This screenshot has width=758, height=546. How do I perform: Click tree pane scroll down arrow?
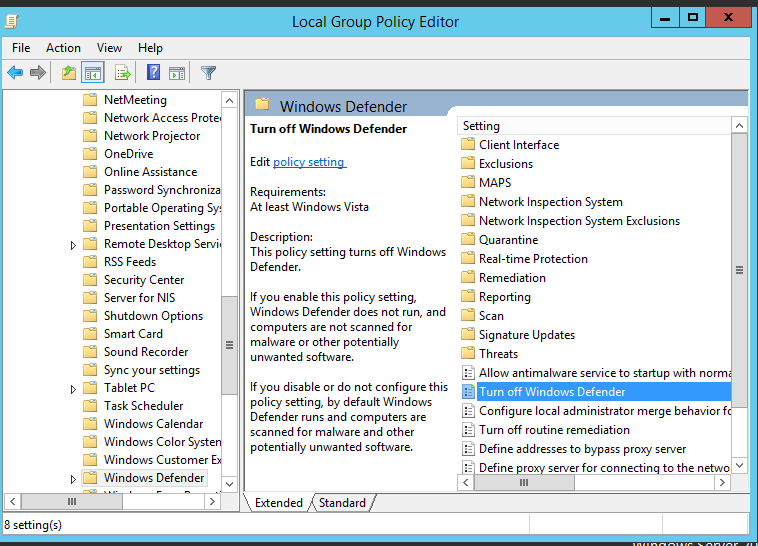[230, 484]
